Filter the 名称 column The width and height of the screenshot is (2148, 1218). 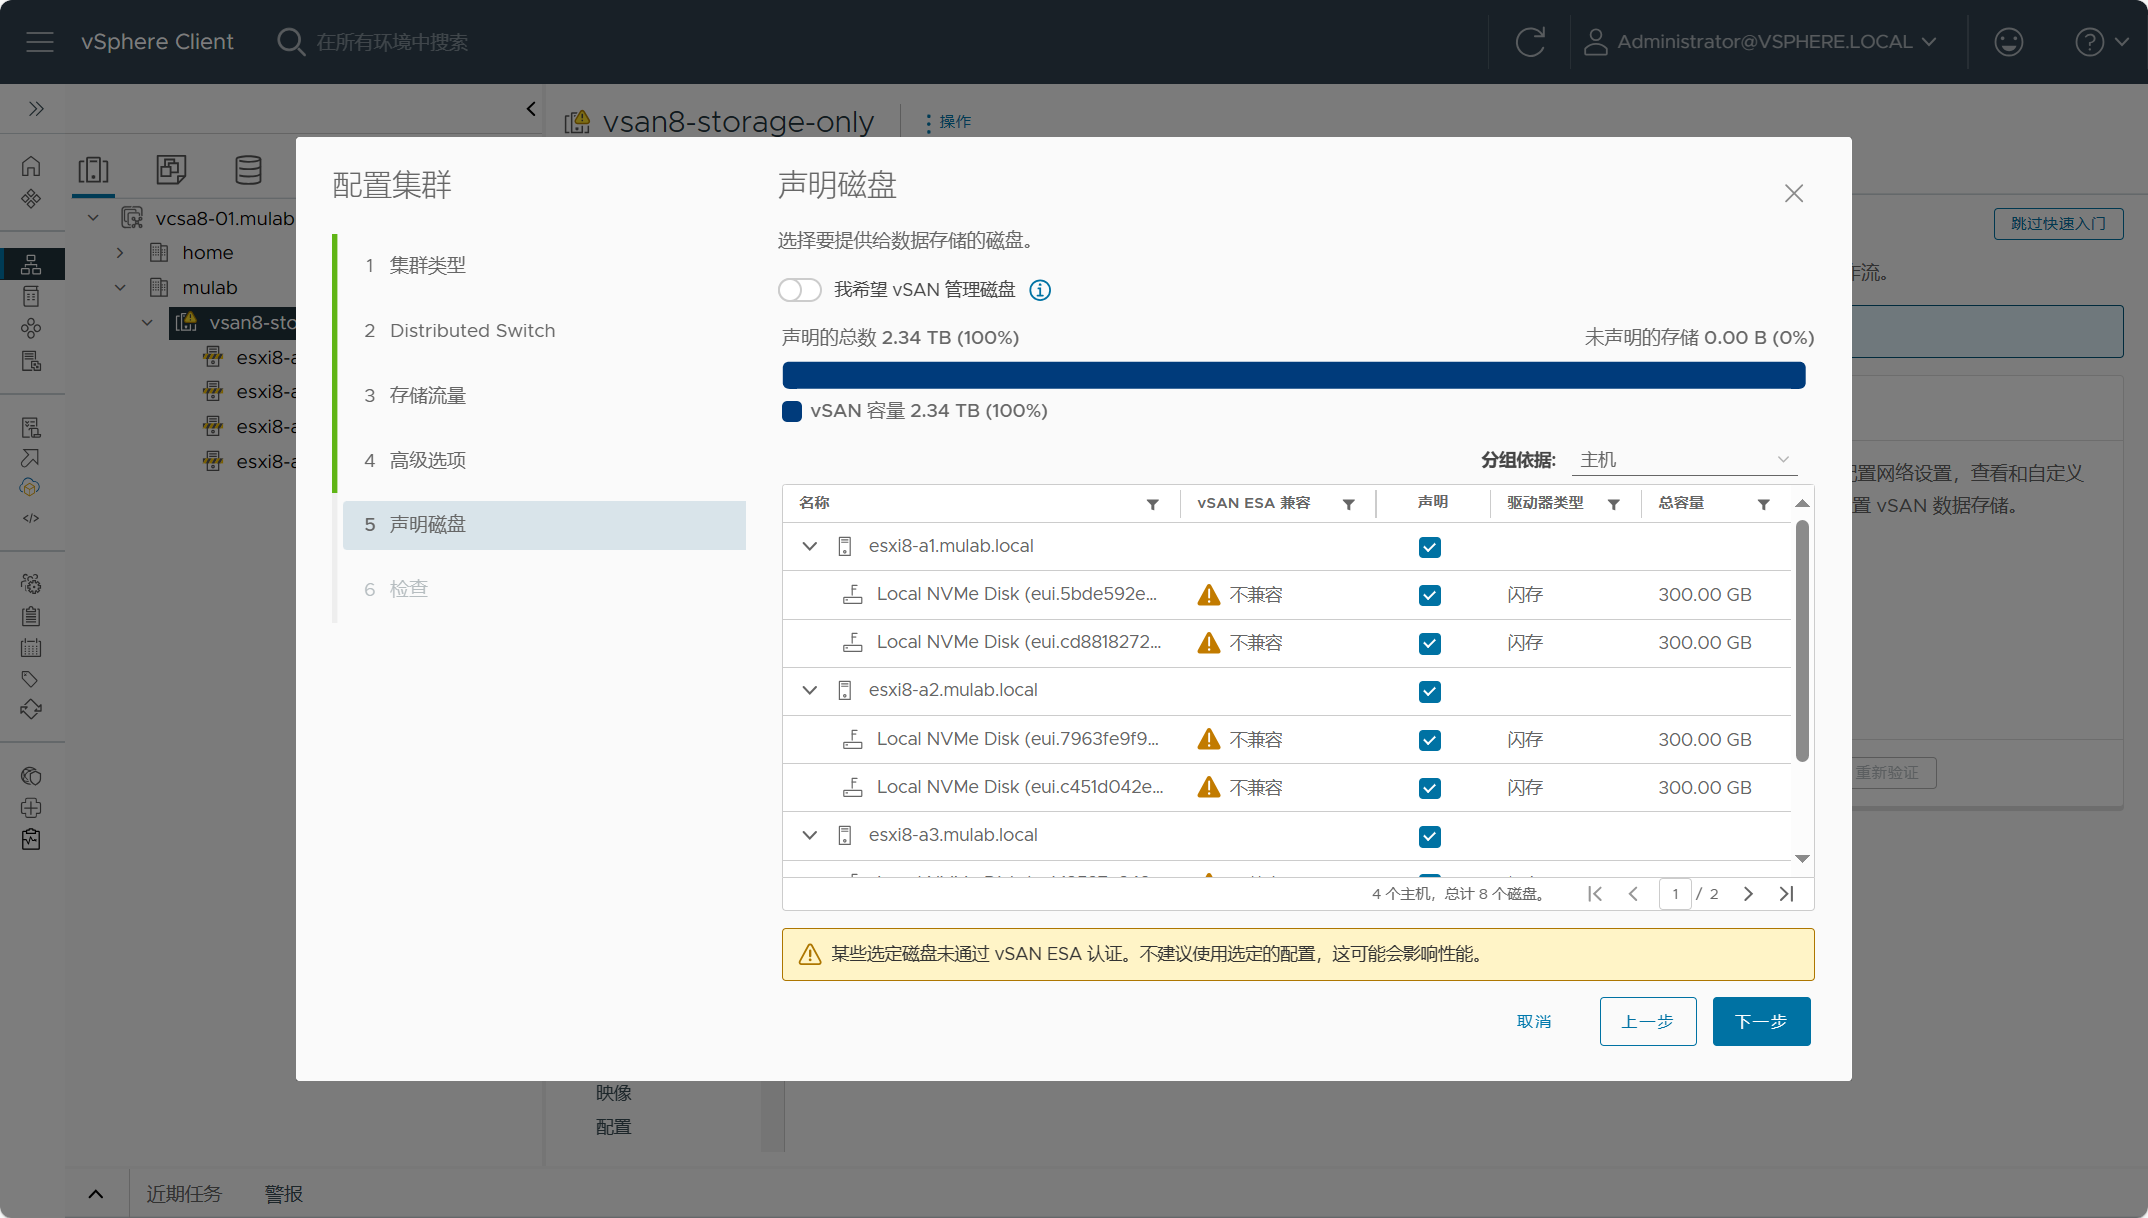1152,504
